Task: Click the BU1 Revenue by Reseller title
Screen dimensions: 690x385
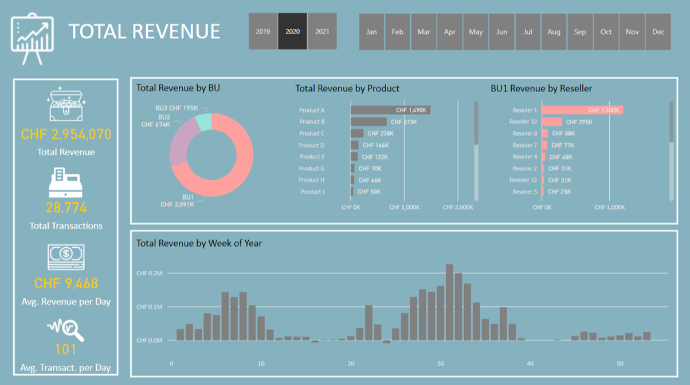Action: pyautogui.click(x=541, y=88)
